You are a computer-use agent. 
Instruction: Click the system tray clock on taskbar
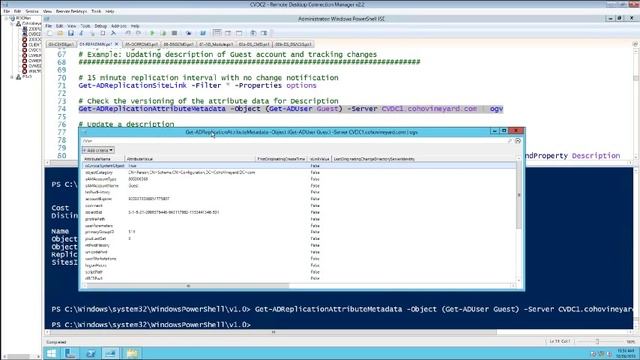pyautogui.click(x=626, y=353)
